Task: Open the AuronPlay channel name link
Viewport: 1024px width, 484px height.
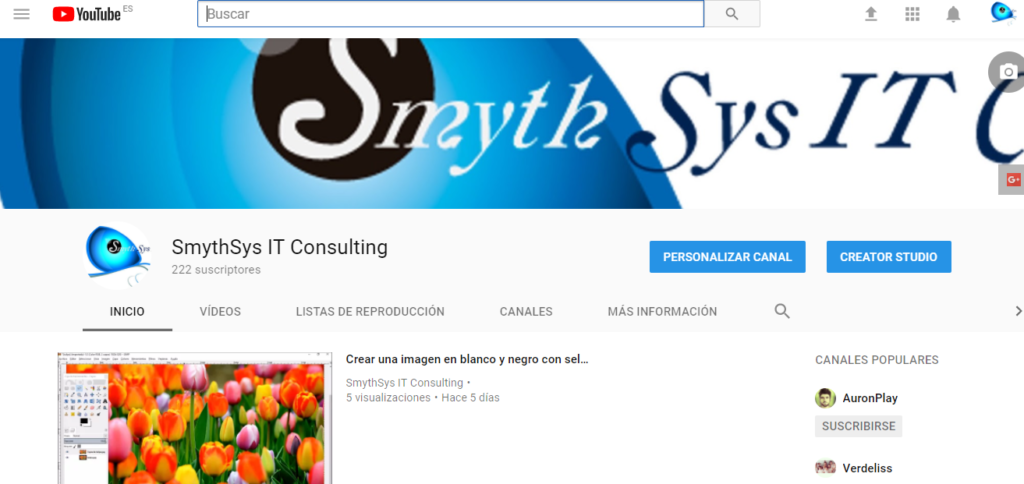Action: click(870, 398)
